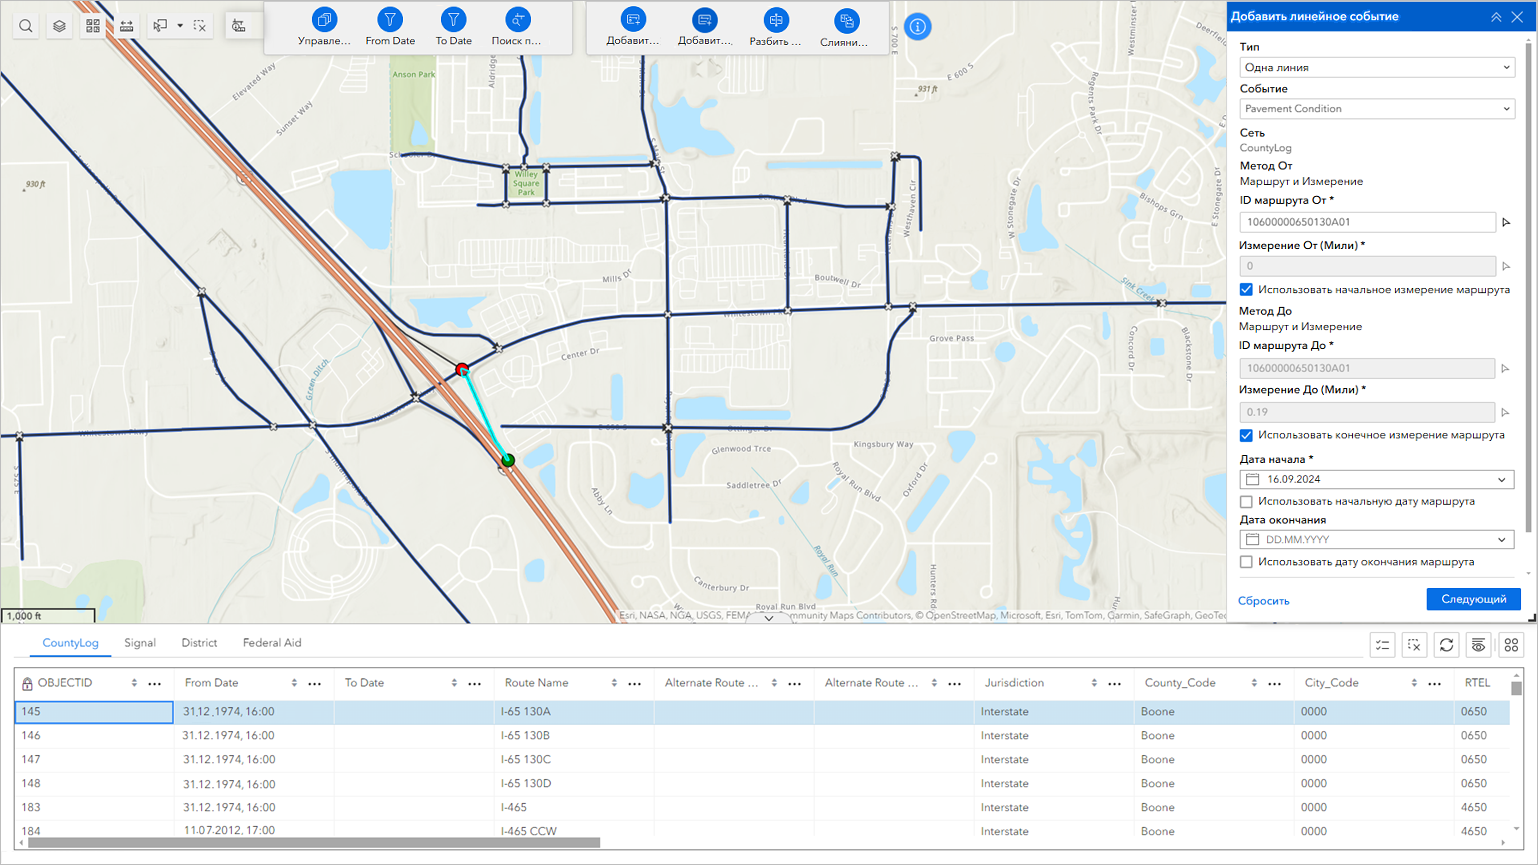Click the Следующий button
Screen dimensions: 1538x865
1473,599
